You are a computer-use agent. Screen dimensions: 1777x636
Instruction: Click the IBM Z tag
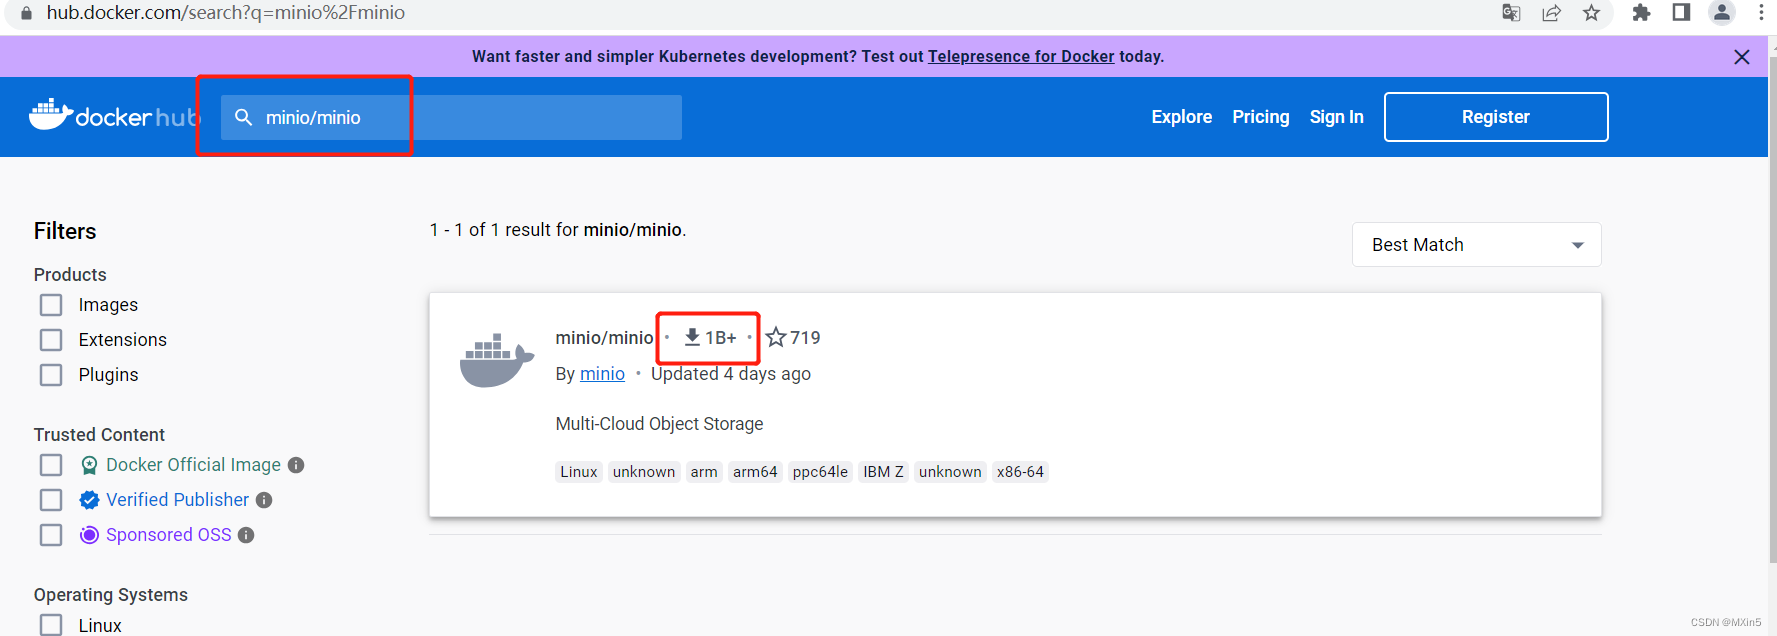point(883,472)
